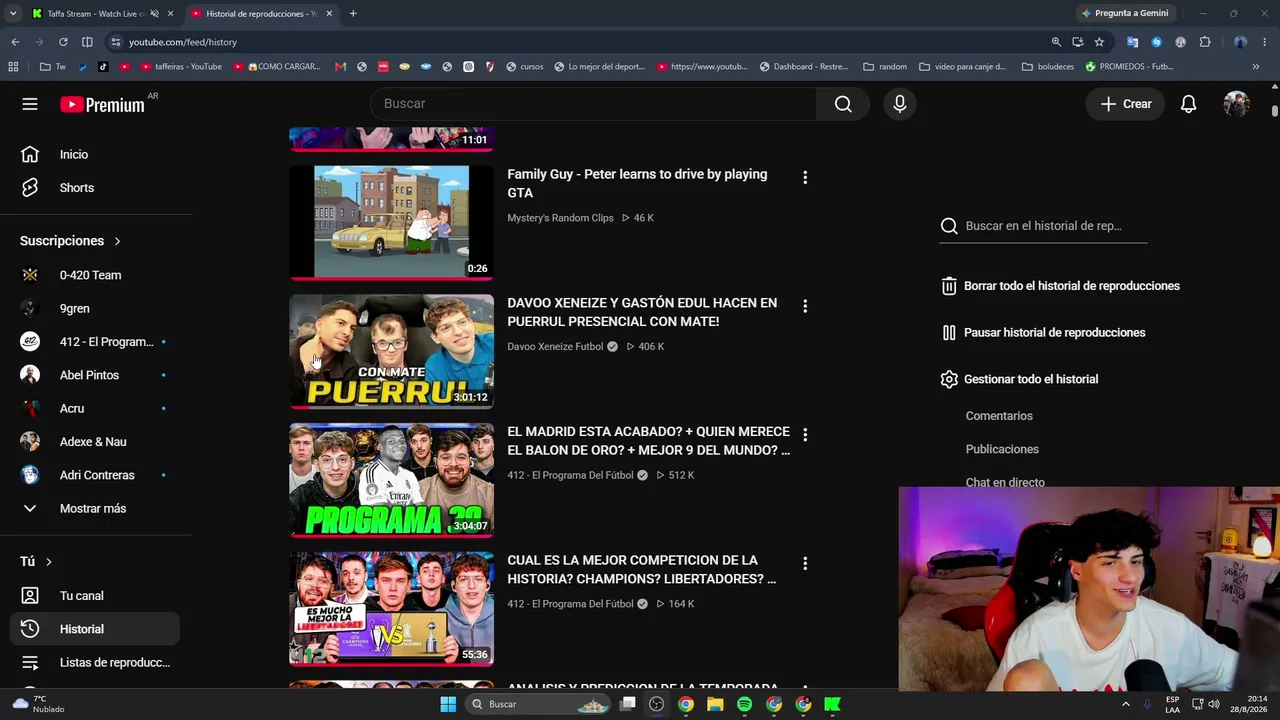Viewport: 1280px width, 720px height.
Task: Open the account avatar menu
Action: tap(1237, 104)
